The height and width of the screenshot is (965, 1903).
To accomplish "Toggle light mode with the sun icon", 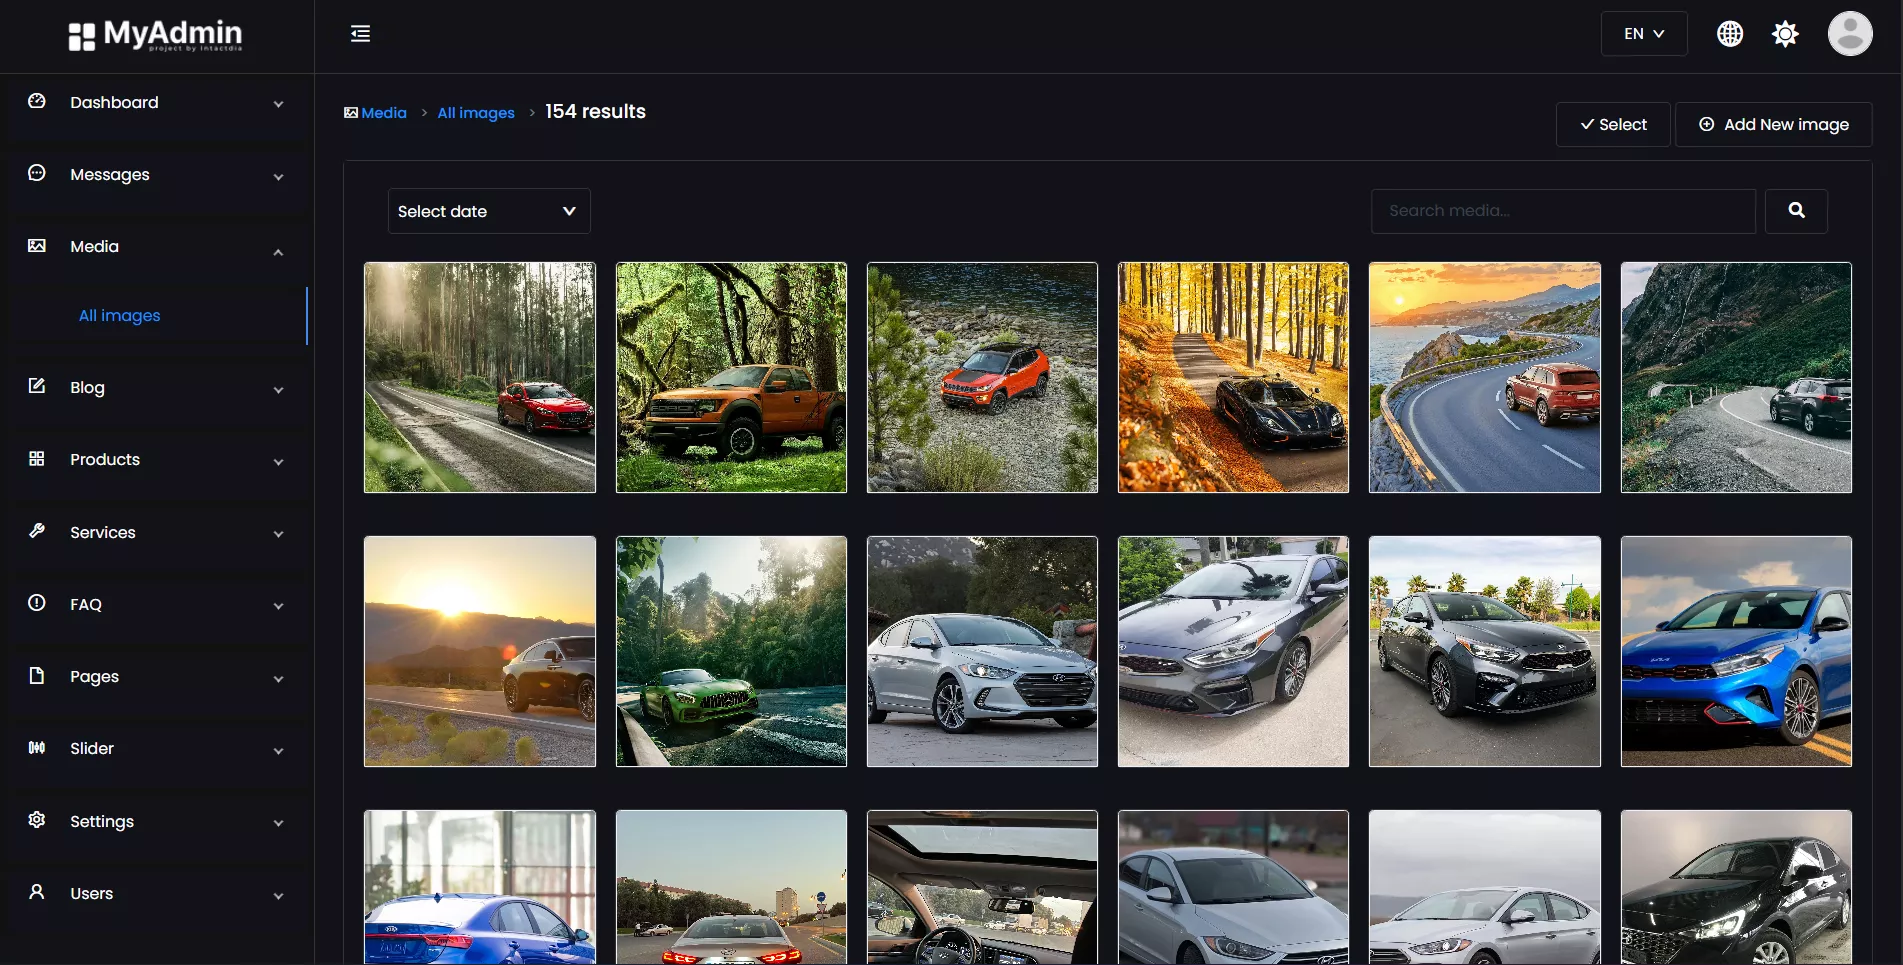I will pos(1784,34).
